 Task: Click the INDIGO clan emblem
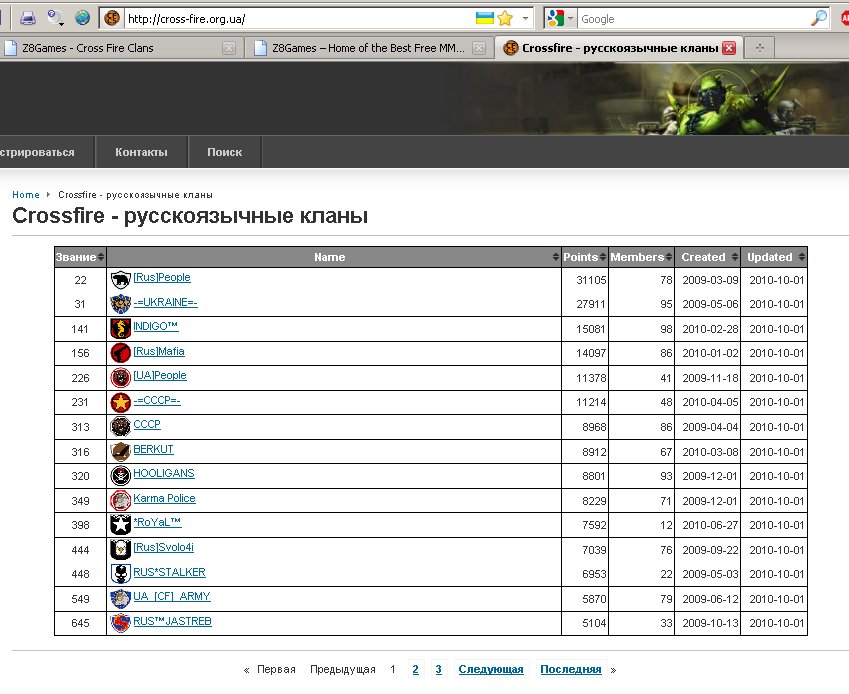pyautogui.click(x=120, y=329)
